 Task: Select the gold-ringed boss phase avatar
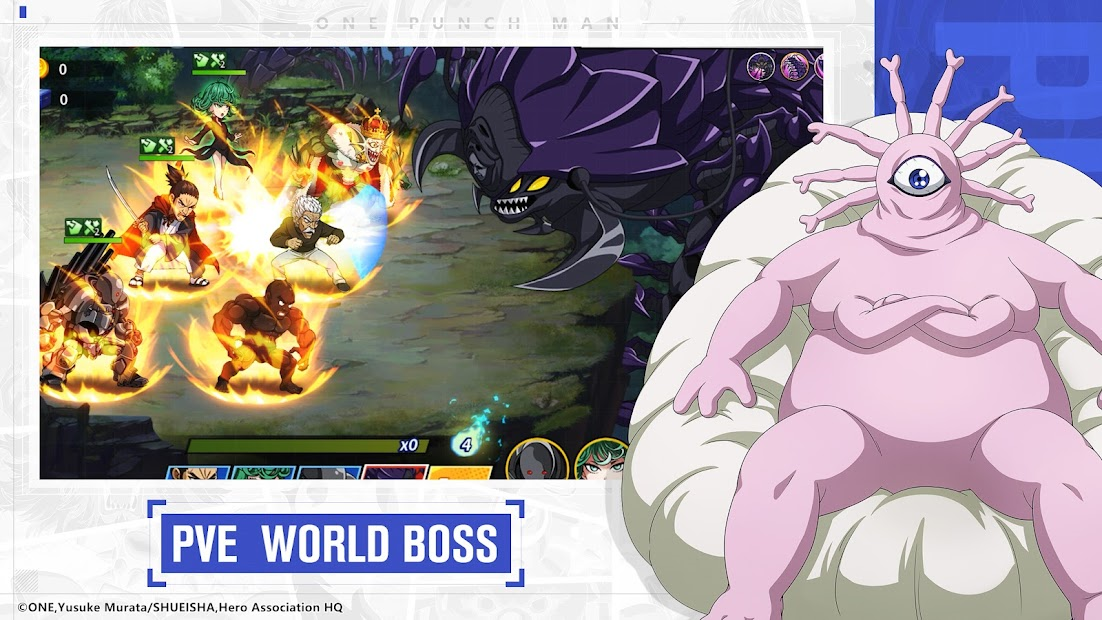click(794, 66)
